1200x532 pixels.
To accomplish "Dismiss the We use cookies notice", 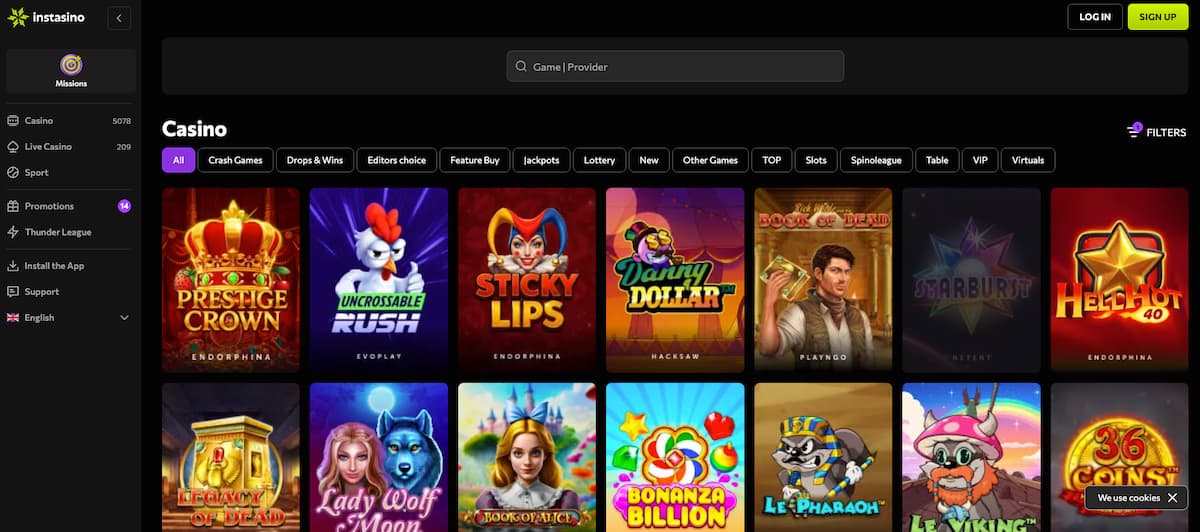I will click(1172, 497).
